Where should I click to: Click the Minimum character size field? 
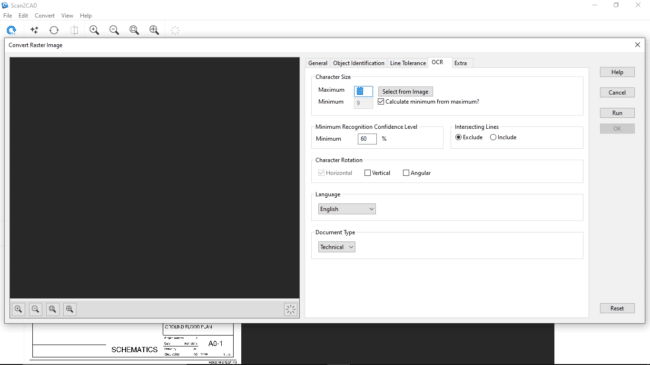[x=364, y=103]
